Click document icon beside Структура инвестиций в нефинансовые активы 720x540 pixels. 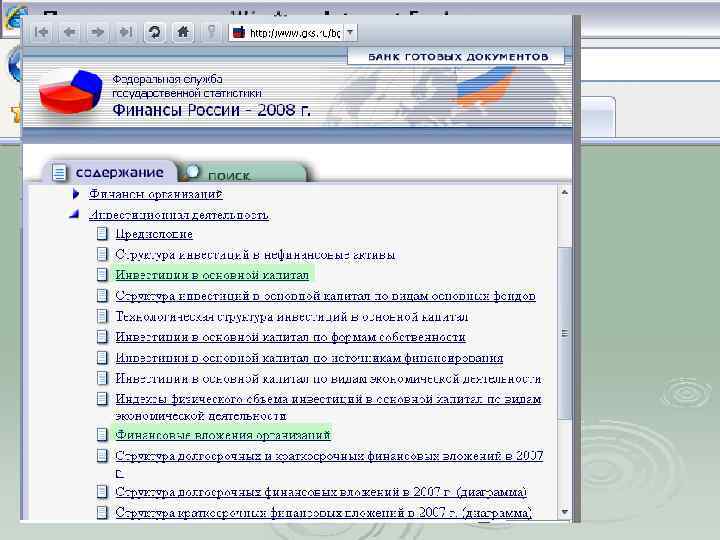[x=102, y=254]
